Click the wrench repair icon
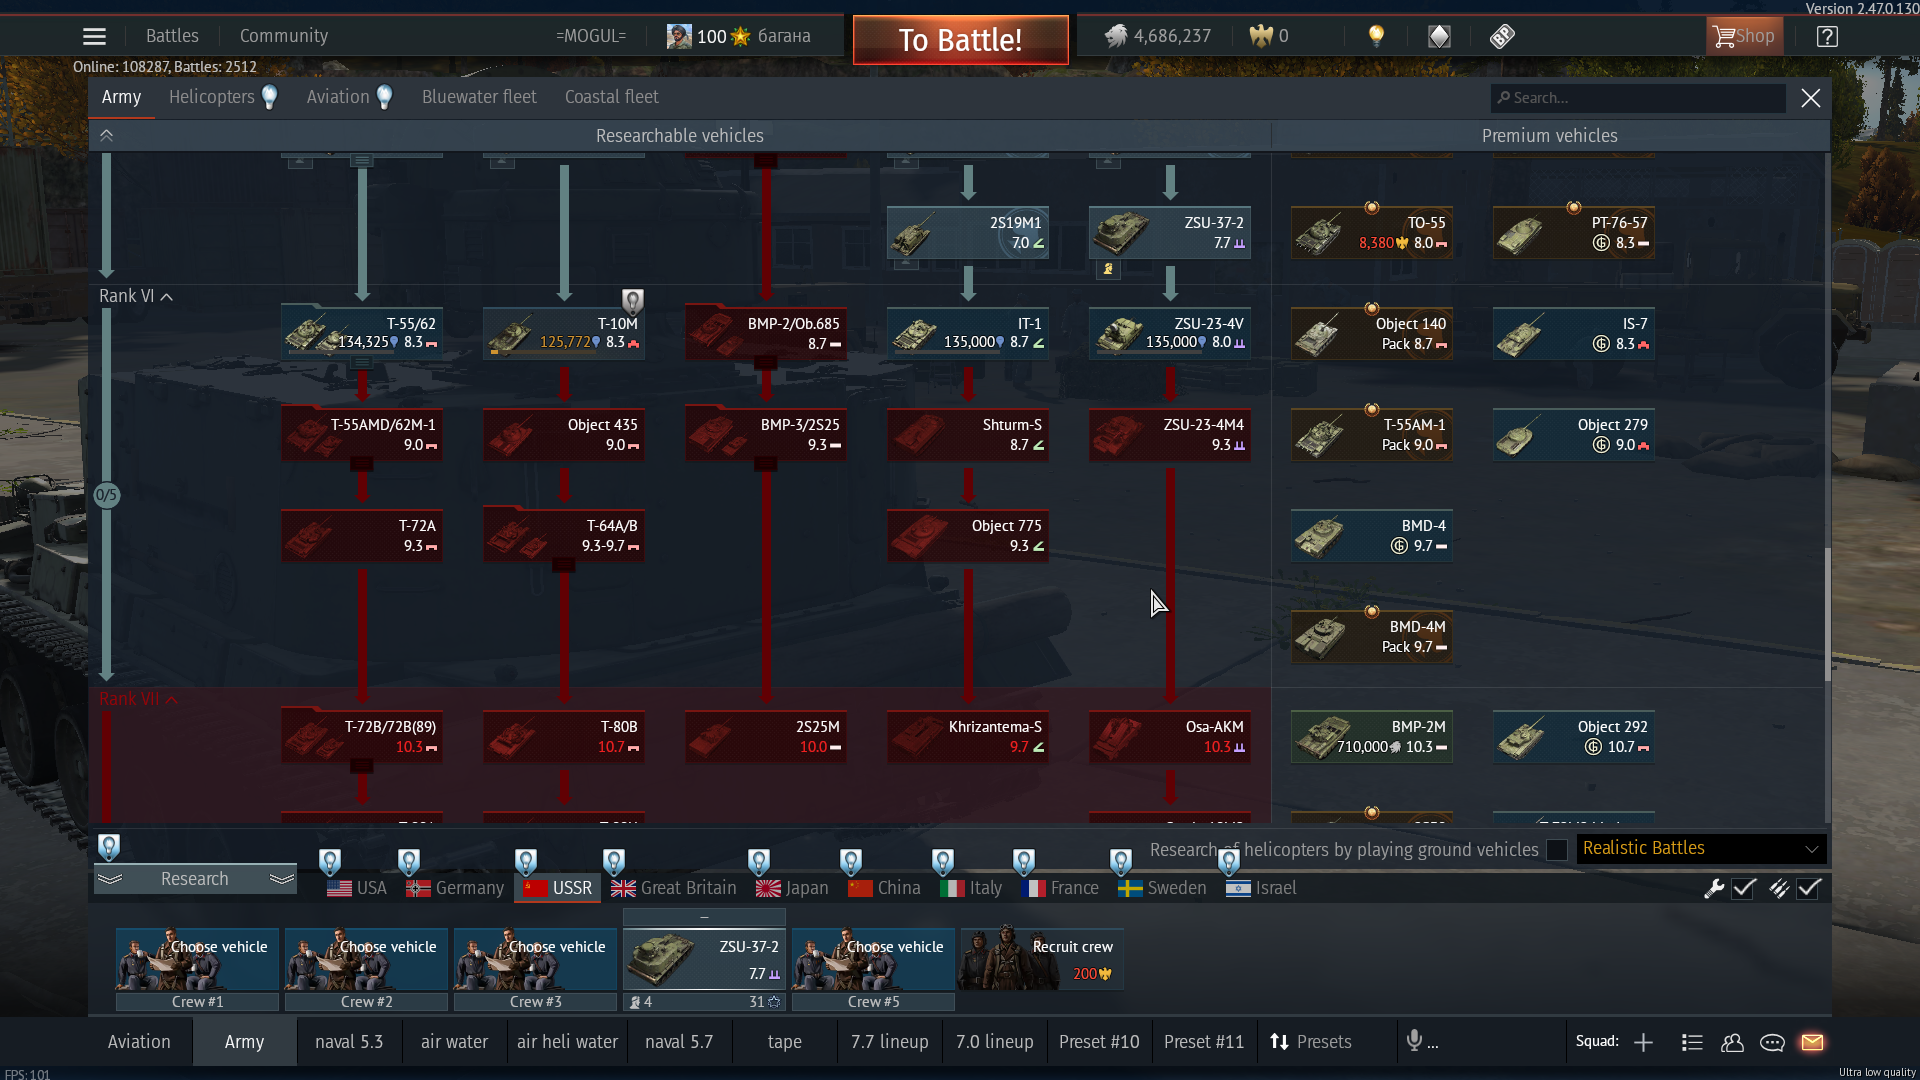Screen dimensions: 1920x1080 (1714, 888)
